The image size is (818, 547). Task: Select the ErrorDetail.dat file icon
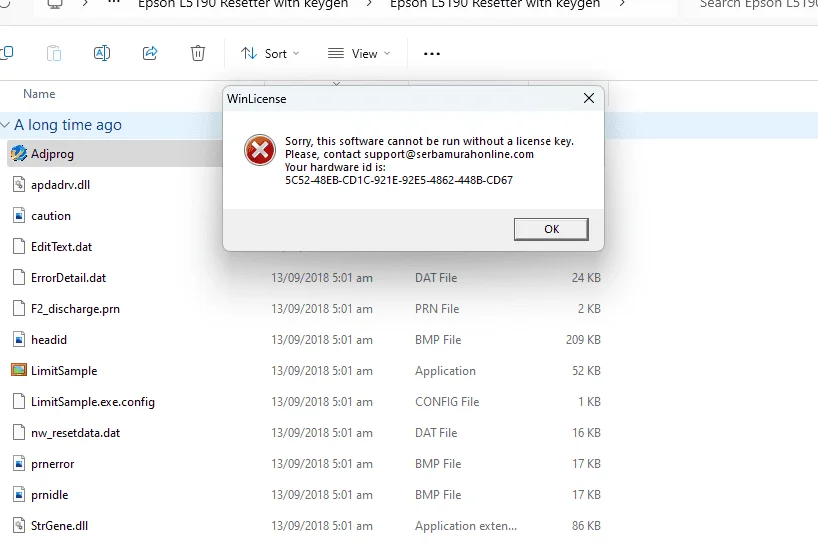tap(19, 277)
